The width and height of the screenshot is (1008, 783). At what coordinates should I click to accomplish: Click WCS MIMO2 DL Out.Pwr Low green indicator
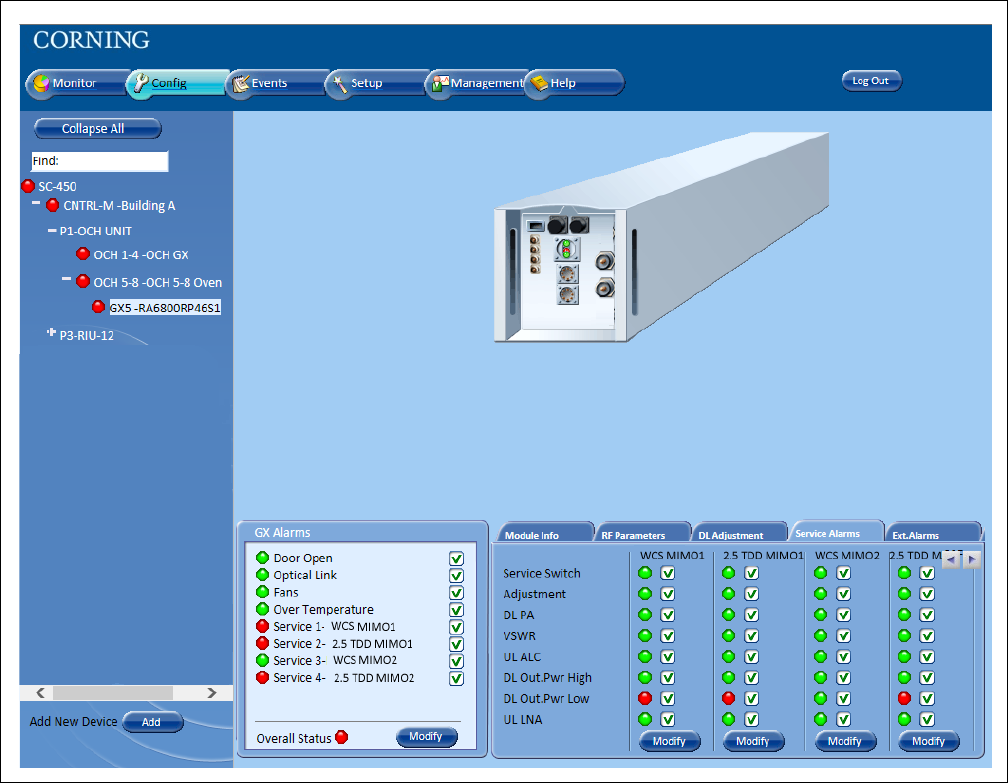click(x=820, y=698)
